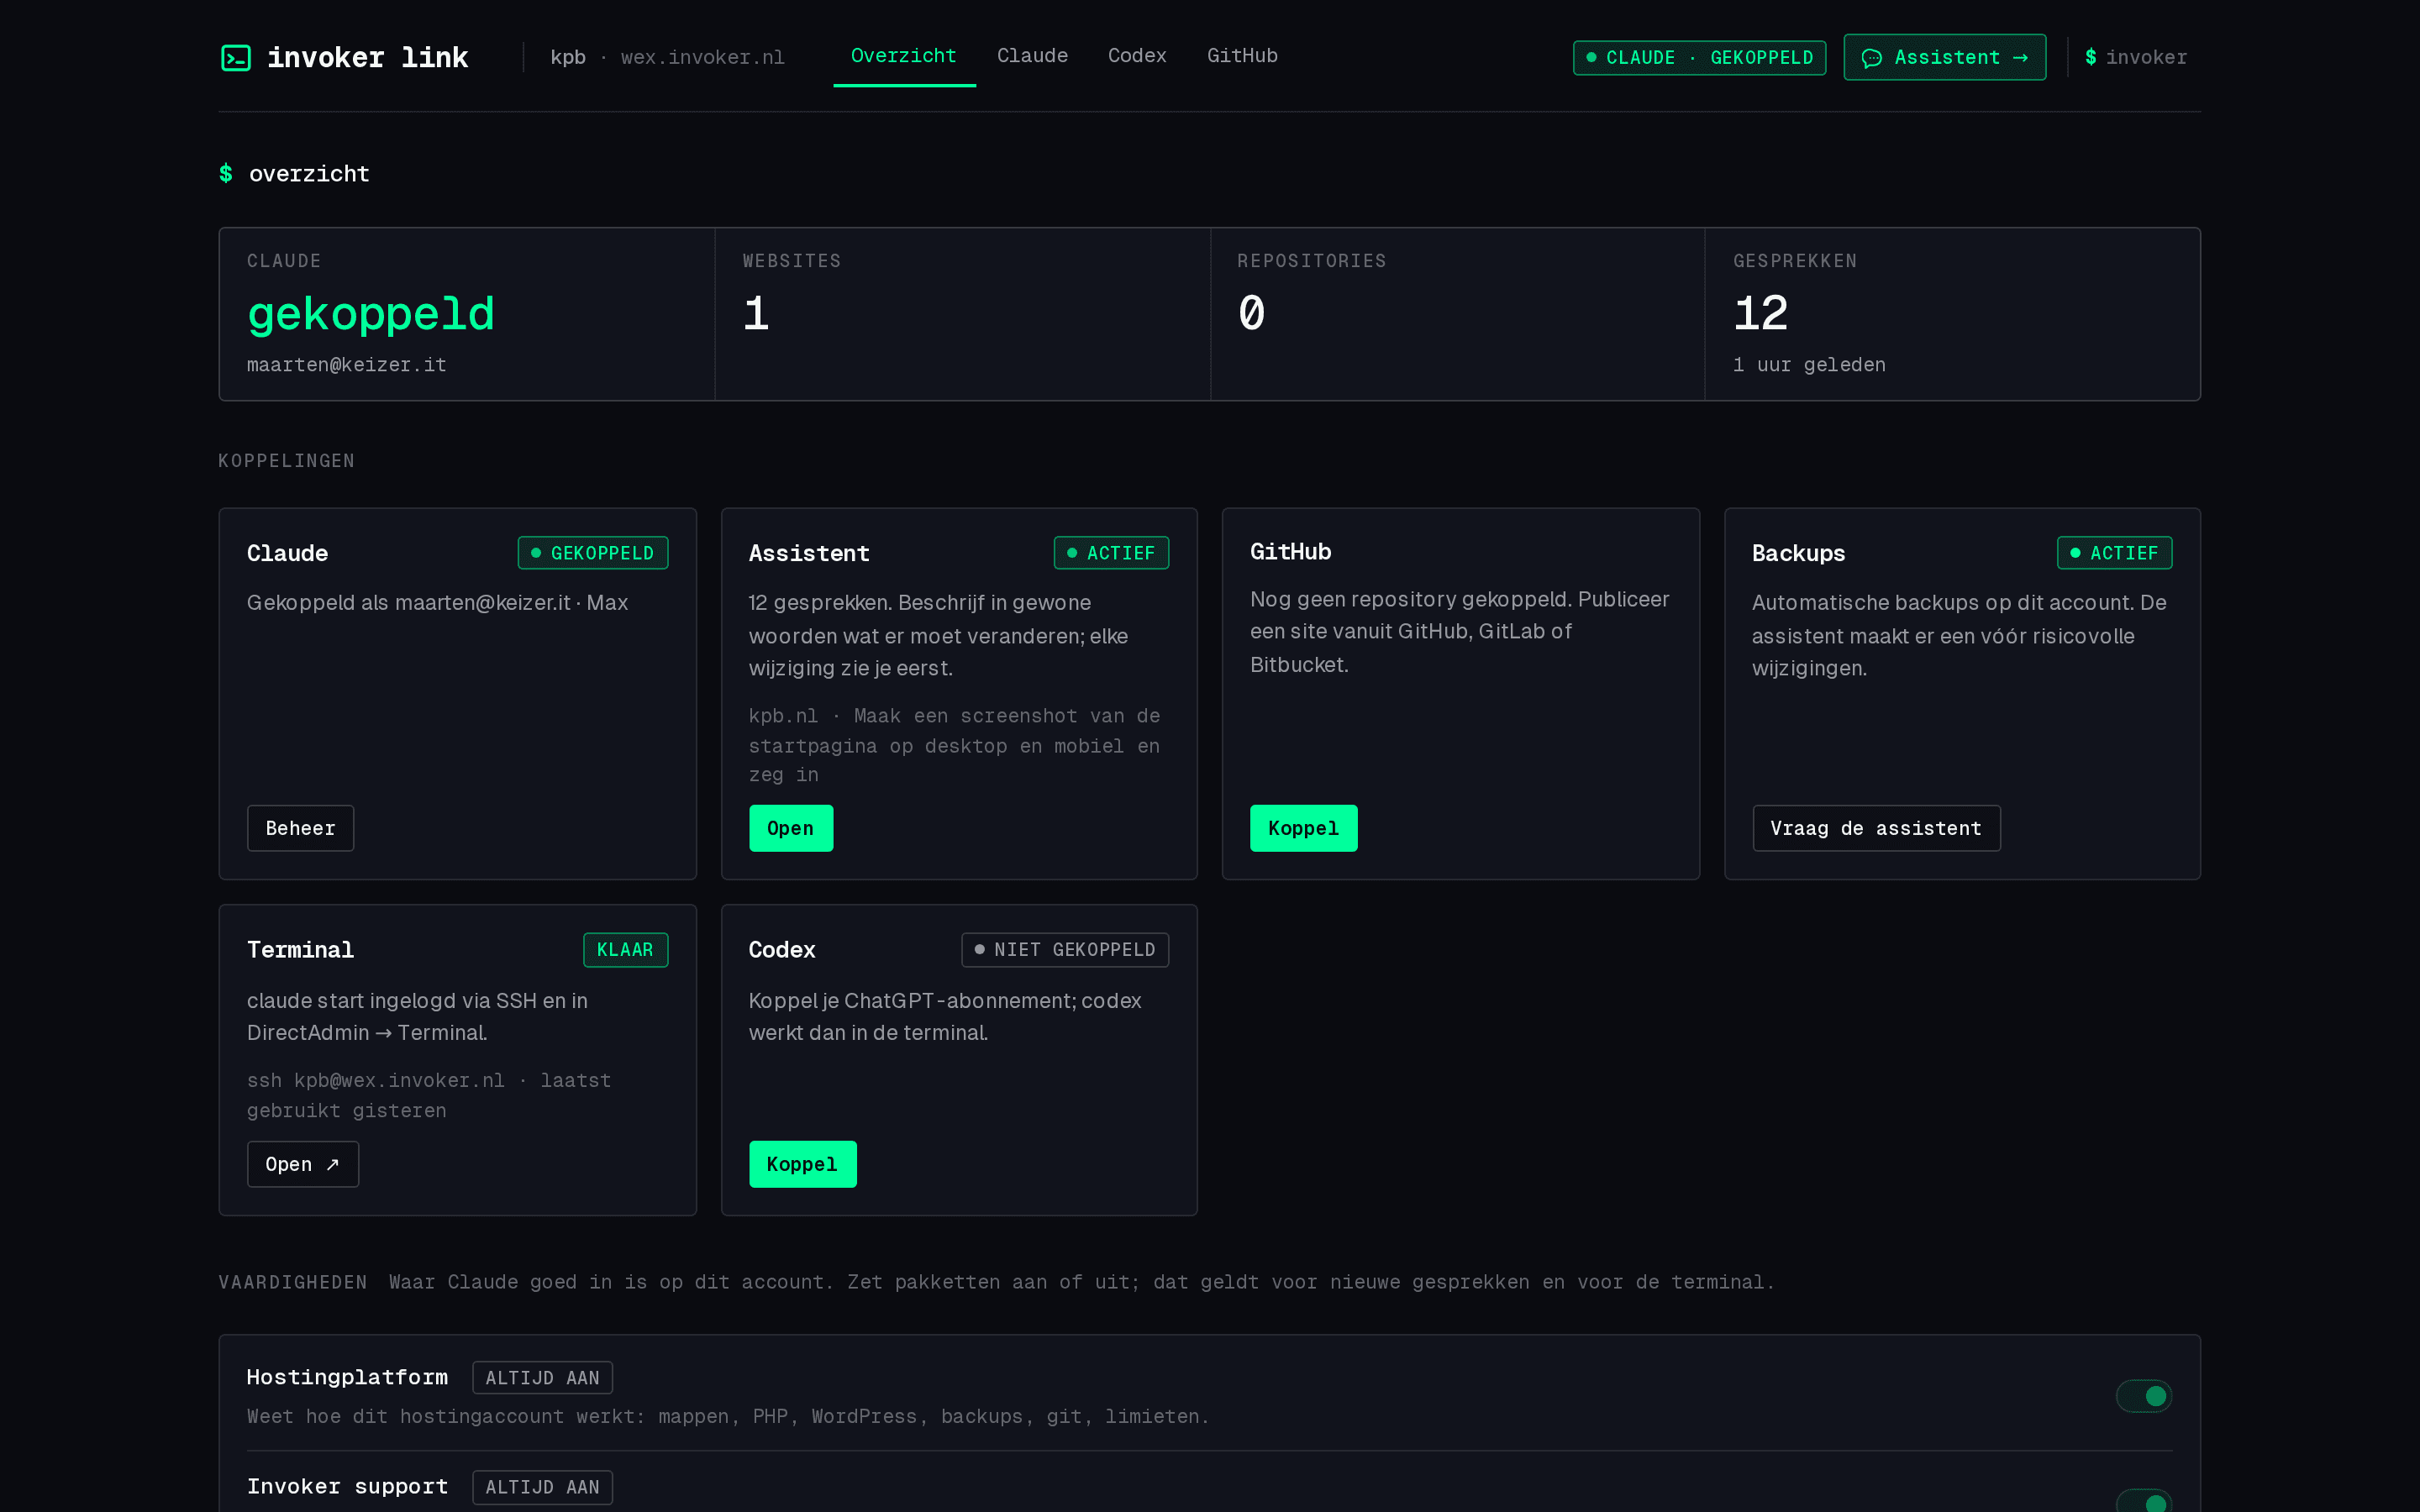The image size is (2420, 1512).
Task: Click the $ invoker user label
Action: (2135, 58)
